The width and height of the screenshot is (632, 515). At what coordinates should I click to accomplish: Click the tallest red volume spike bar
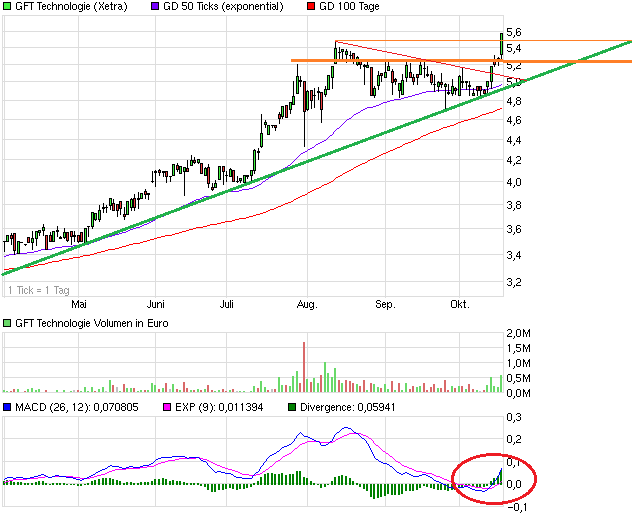(304, 367)
